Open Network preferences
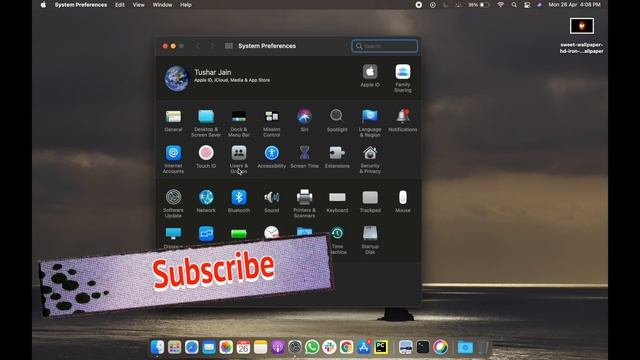Image resolution: width=640 pixels, height=360 pixels. (x=206, y=198)
